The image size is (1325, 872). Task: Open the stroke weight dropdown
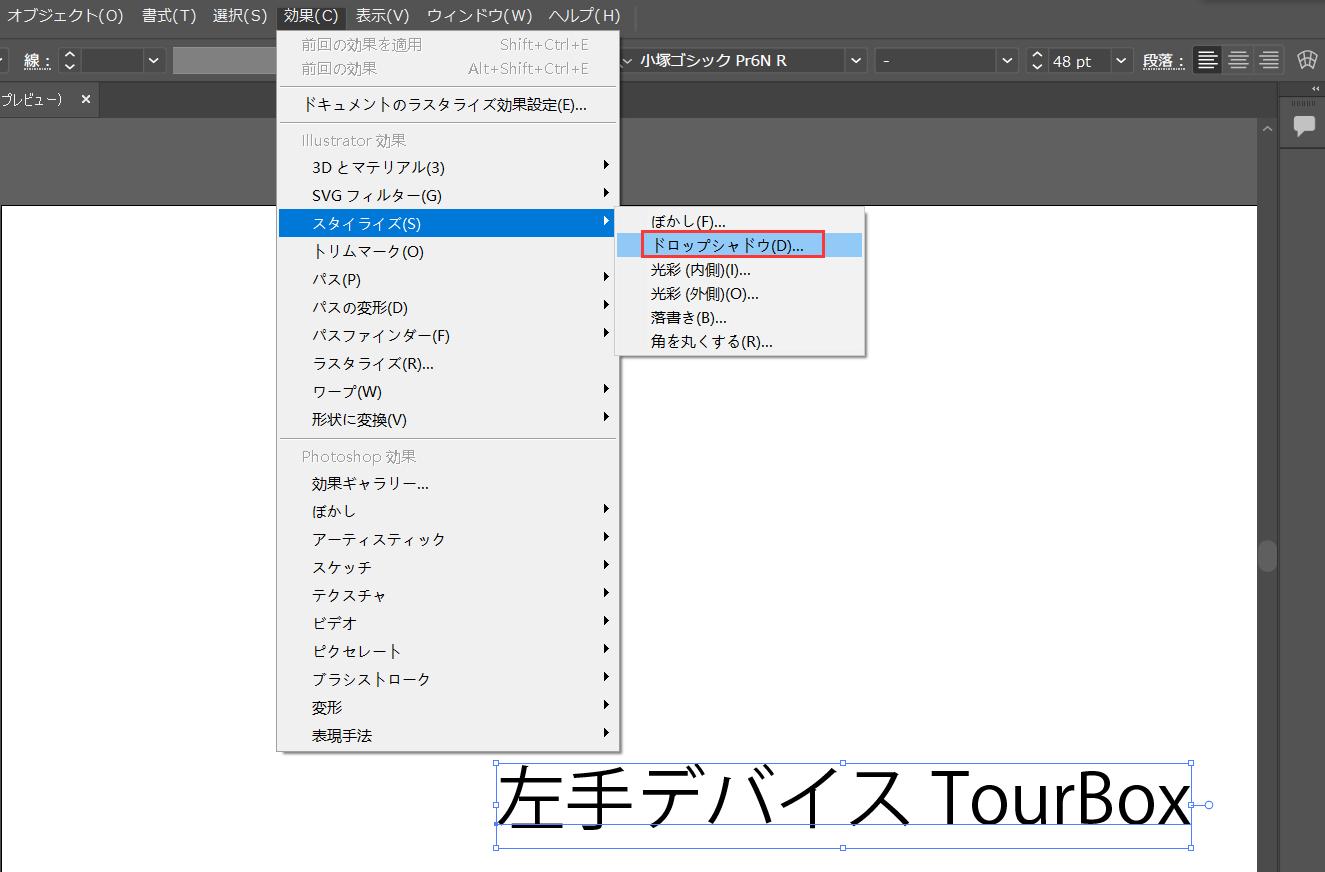click(x=154, y=60)
